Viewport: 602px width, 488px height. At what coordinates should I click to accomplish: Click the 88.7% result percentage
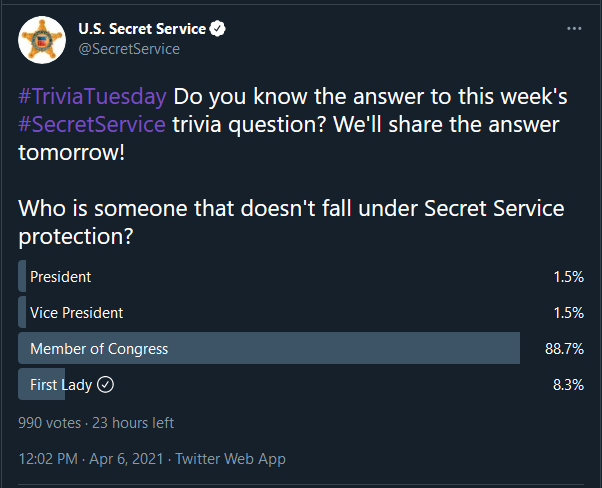coord(564,349)
